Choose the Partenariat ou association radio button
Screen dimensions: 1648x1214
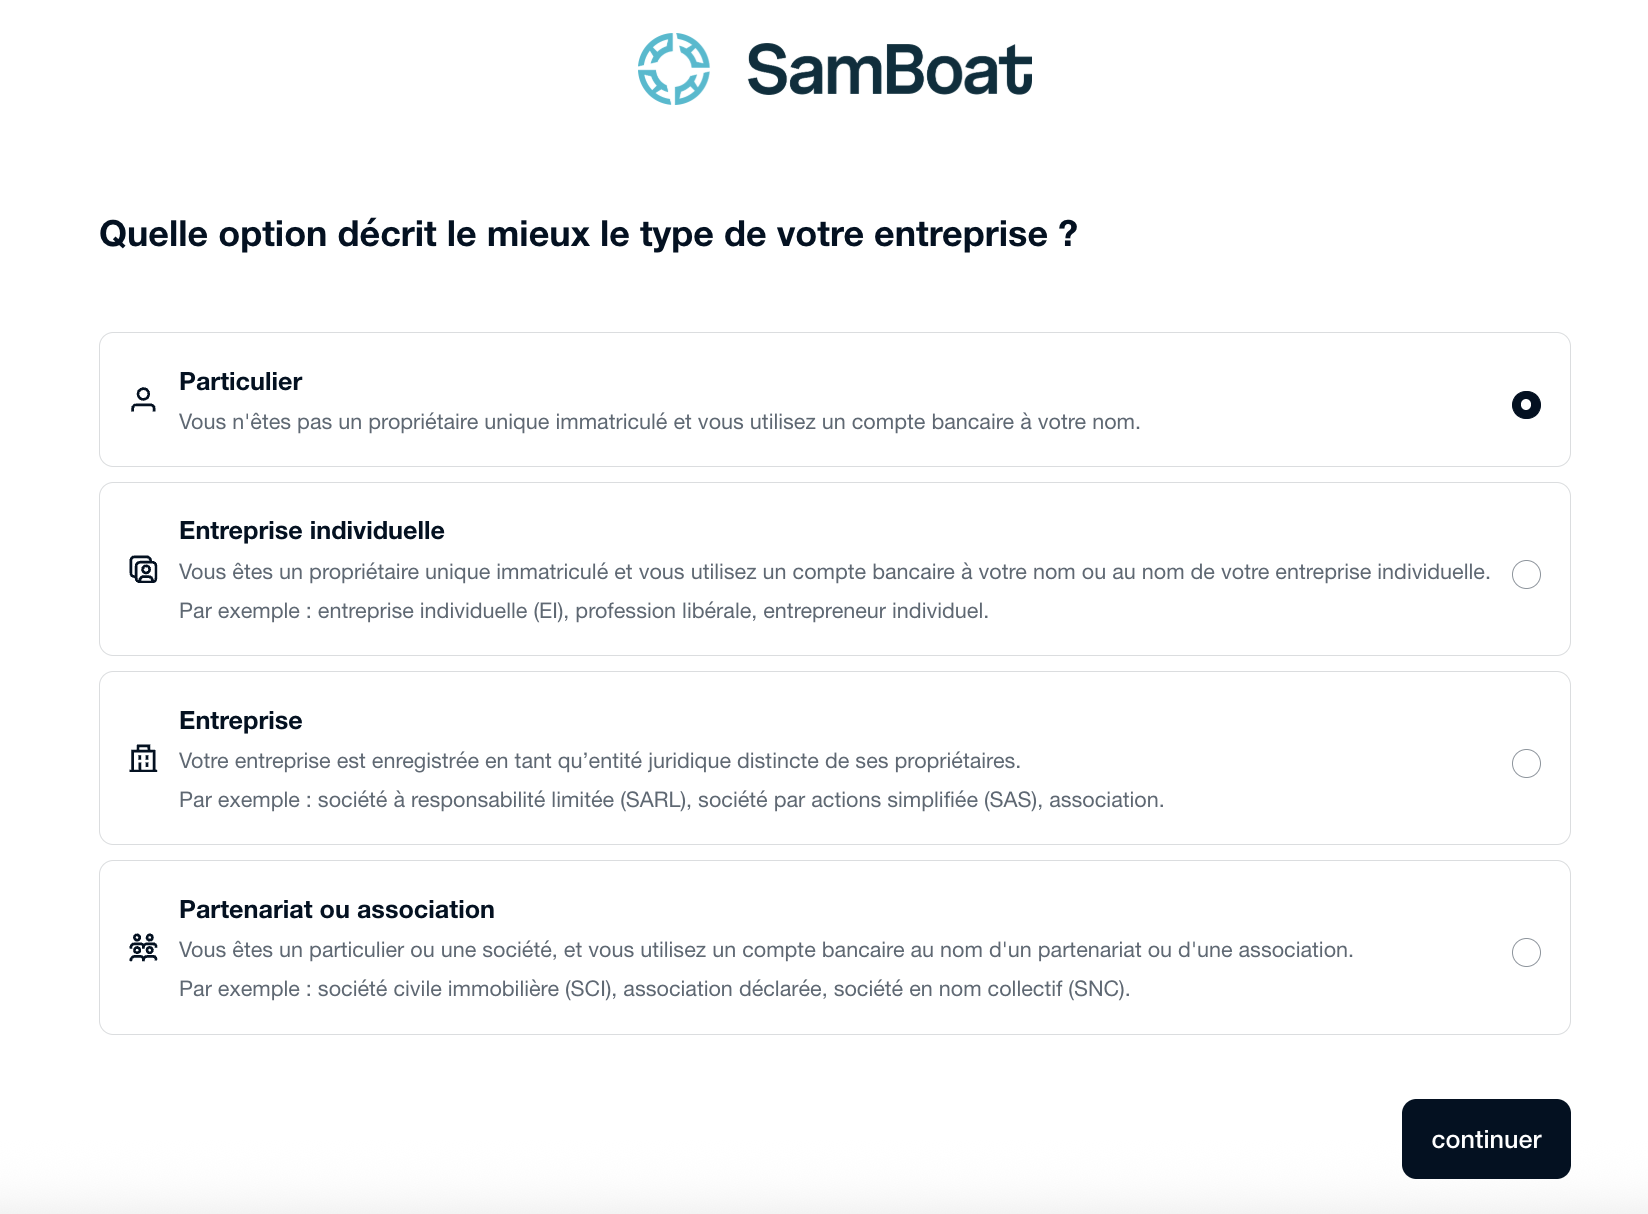pyautogui.click(x=1526, y=952)
